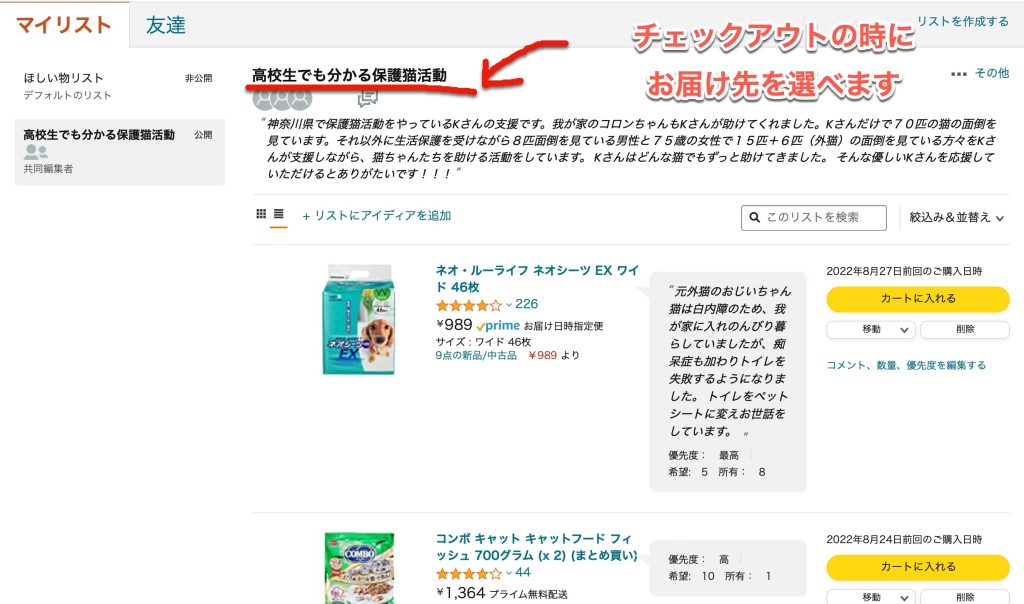The height and width of the screenshot is (604, 1024).
Task: Open 移動 dropdown for コンボ キャット item
Action: tap(871, 597)
